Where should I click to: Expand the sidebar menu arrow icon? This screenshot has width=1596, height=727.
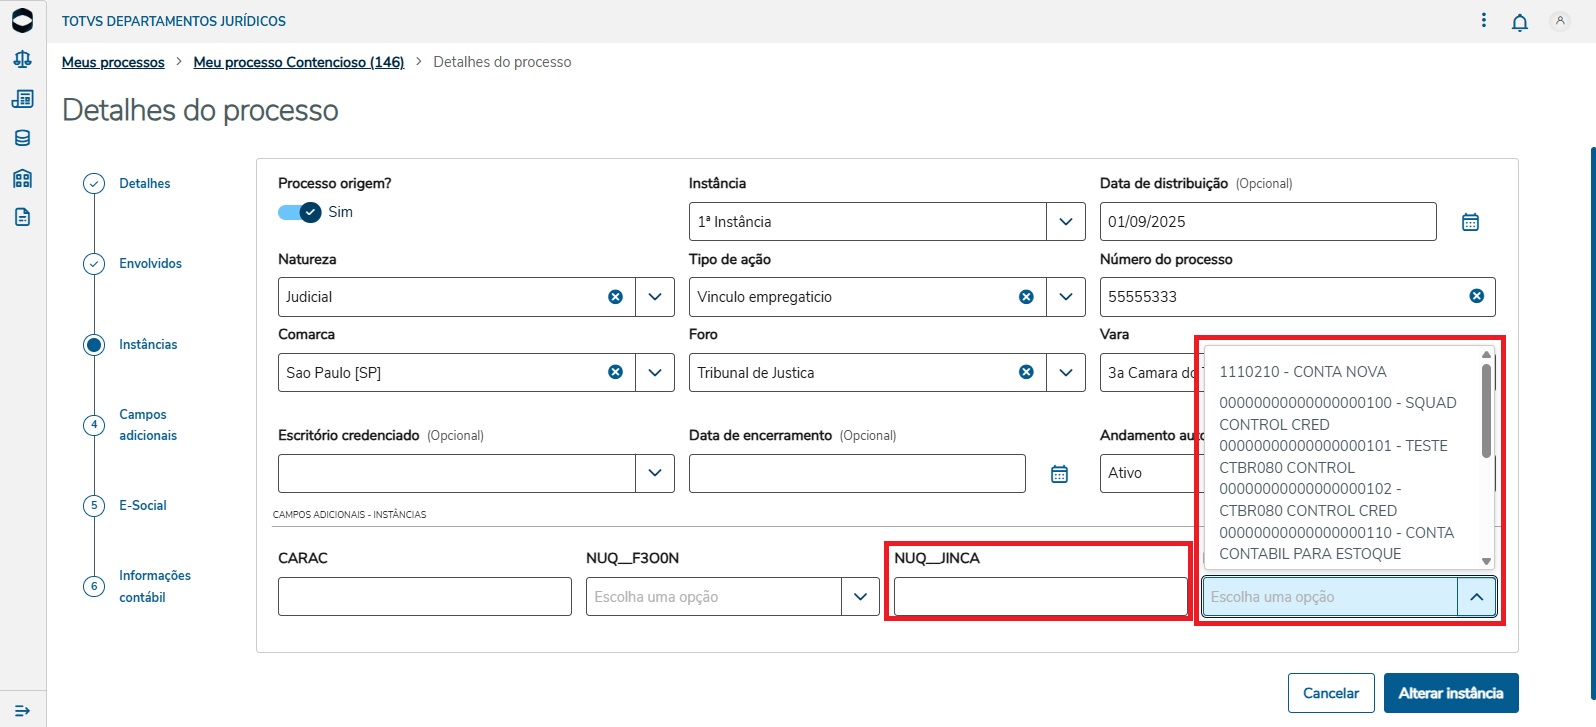pos(22,710)
